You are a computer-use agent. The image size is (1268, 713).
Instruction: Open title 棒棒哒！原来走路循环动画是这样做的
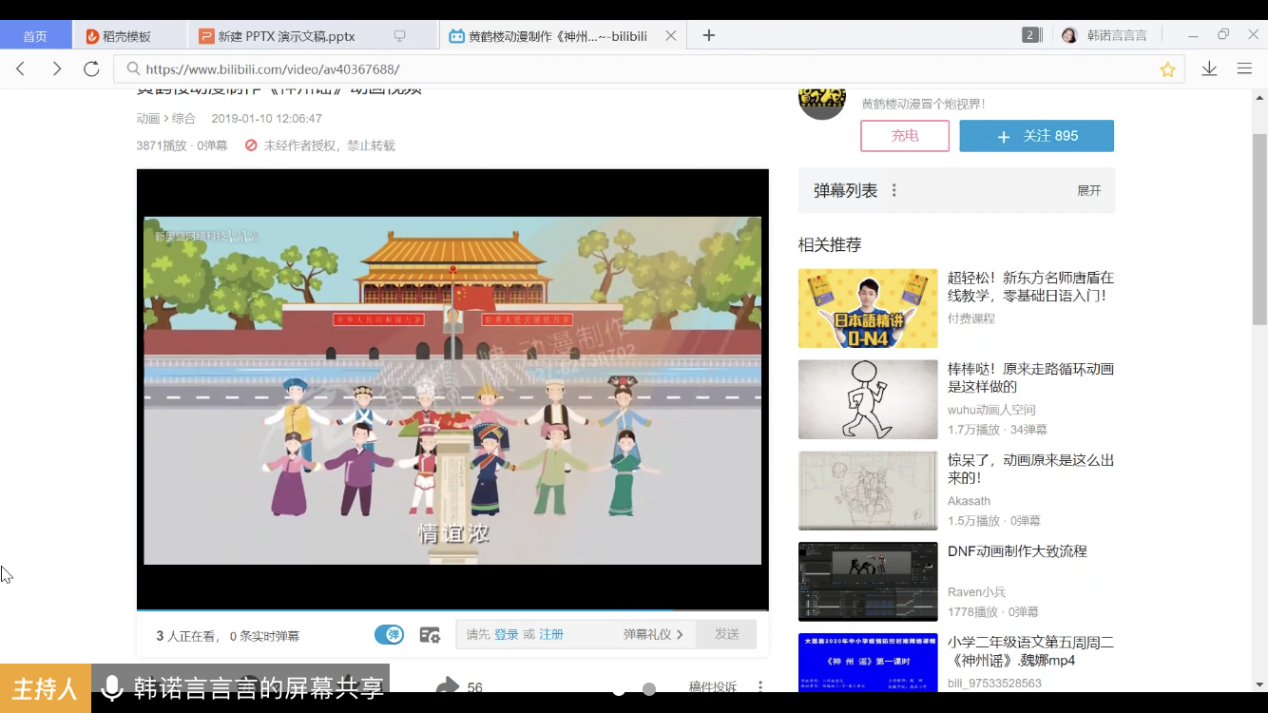1031,378
